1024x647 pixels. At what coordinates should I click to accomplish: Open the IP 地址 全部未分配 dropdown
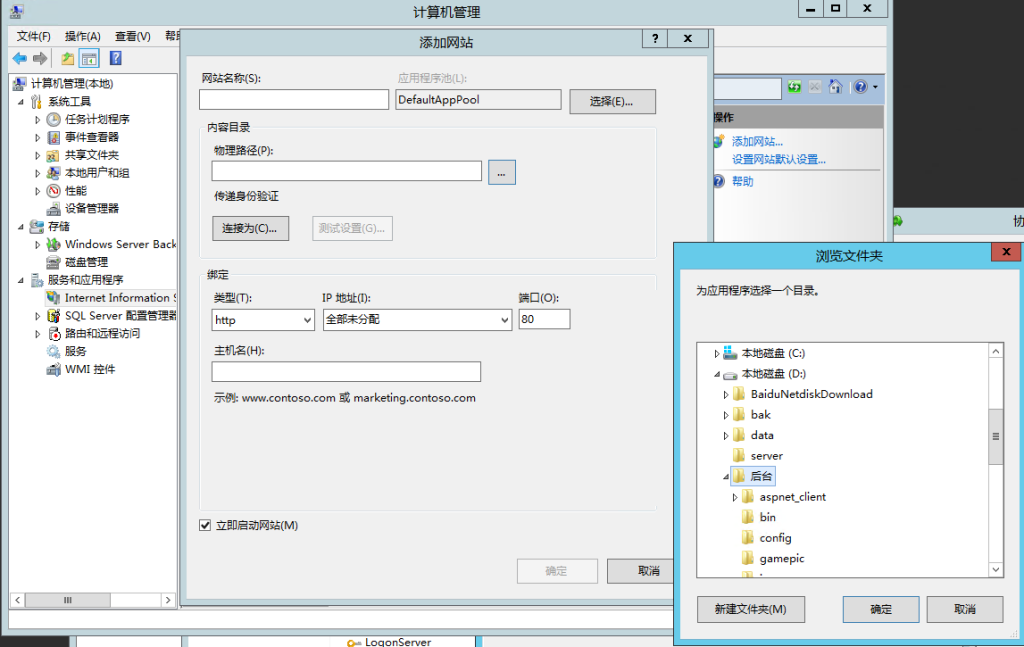point(417,320)
